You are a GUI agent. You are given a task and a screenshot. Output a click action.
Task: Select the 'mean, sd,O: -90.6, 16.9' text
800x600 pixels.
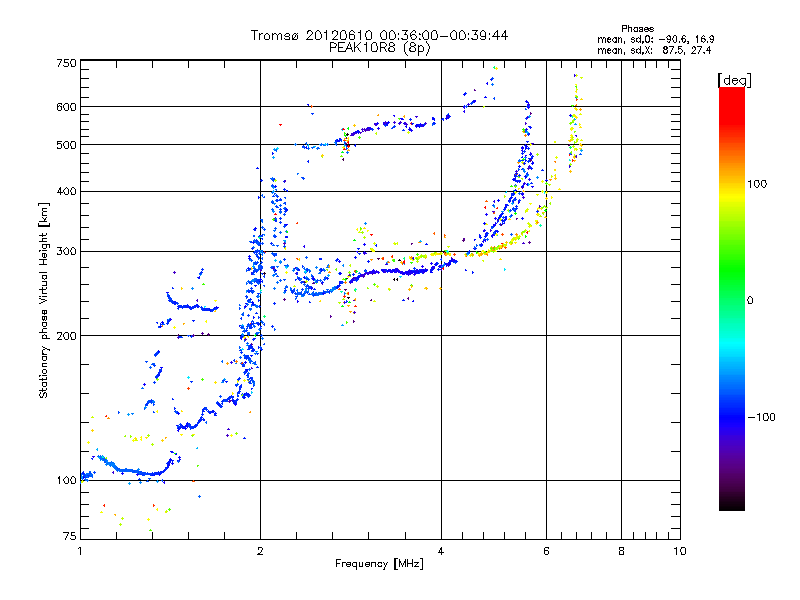[x=656, y=39]
